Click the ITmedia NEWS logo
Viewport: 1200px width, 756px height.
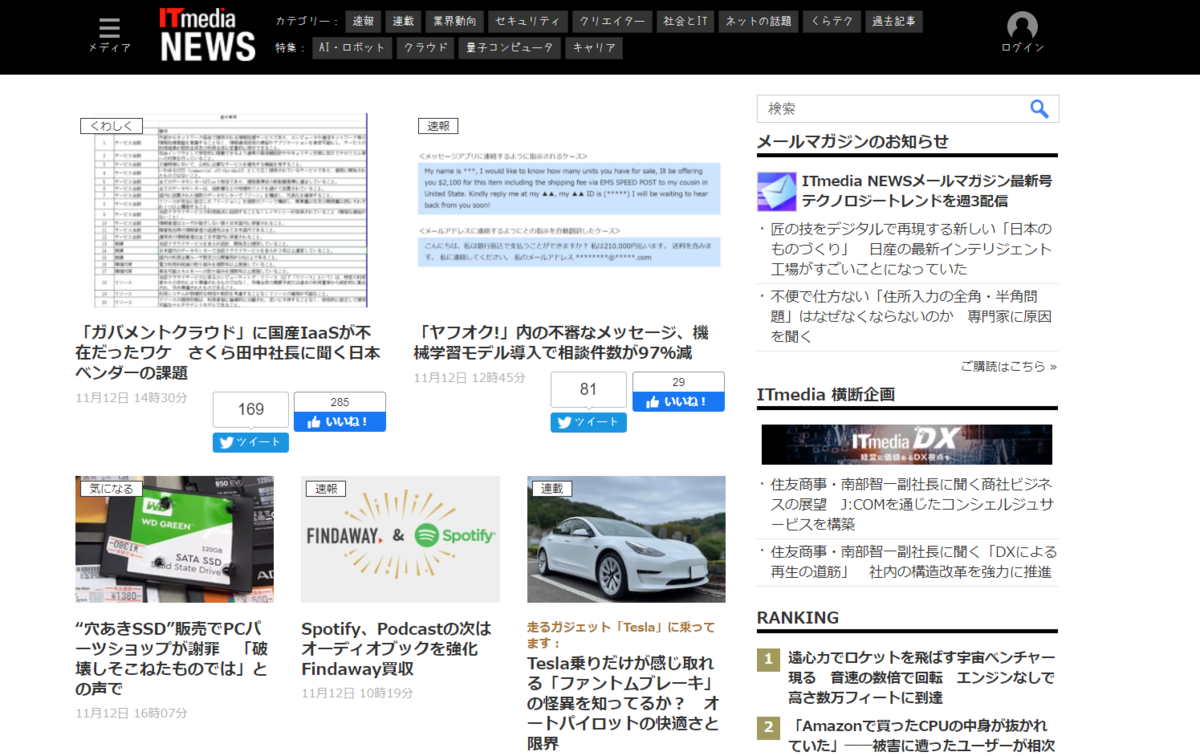click(x=208, y=36)
